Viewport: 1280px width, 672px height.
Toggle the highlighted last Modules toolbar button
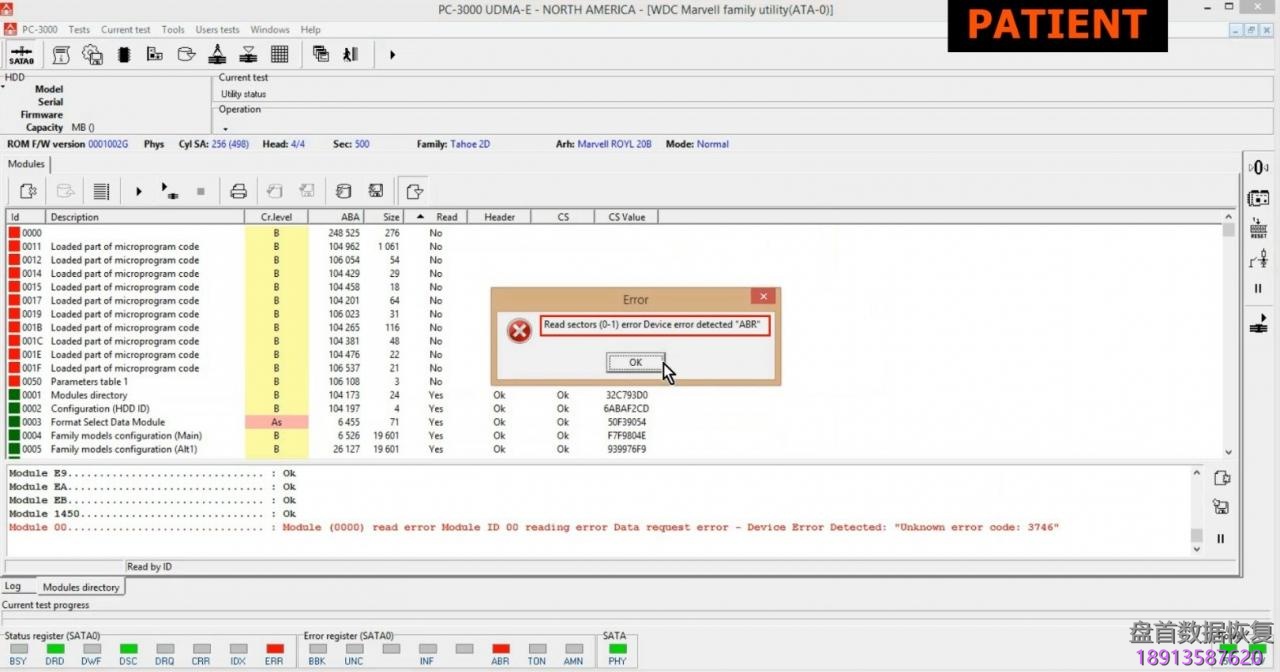point(414,191)
